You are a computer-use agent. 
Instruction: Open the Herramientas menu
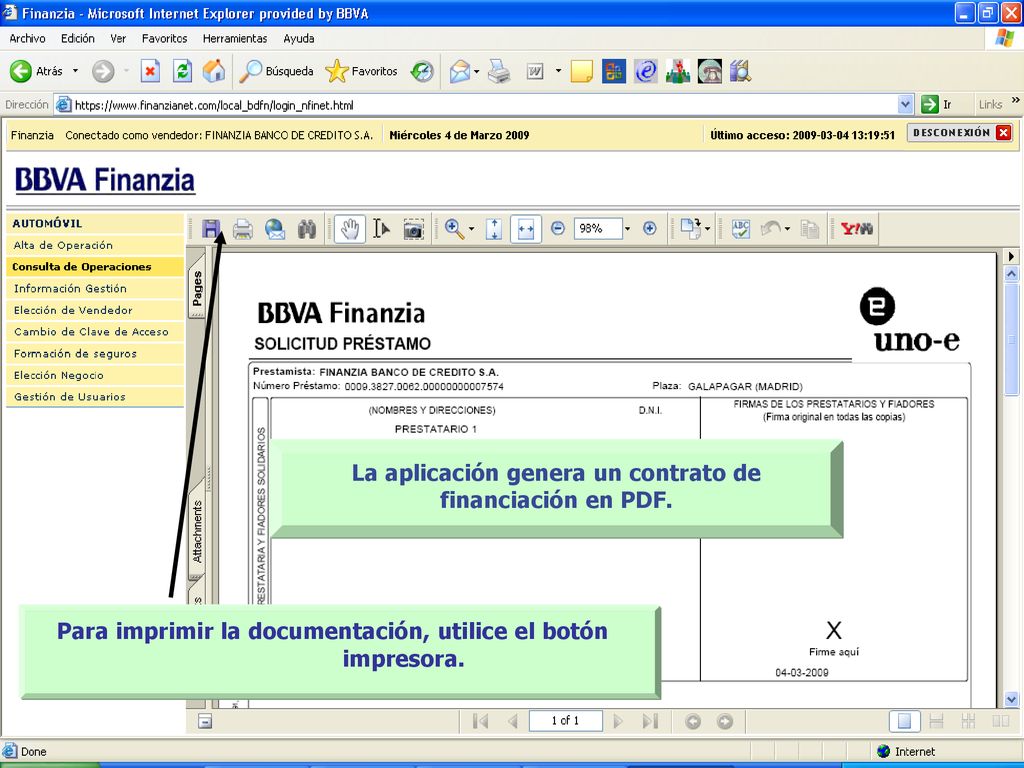(235, 39)
